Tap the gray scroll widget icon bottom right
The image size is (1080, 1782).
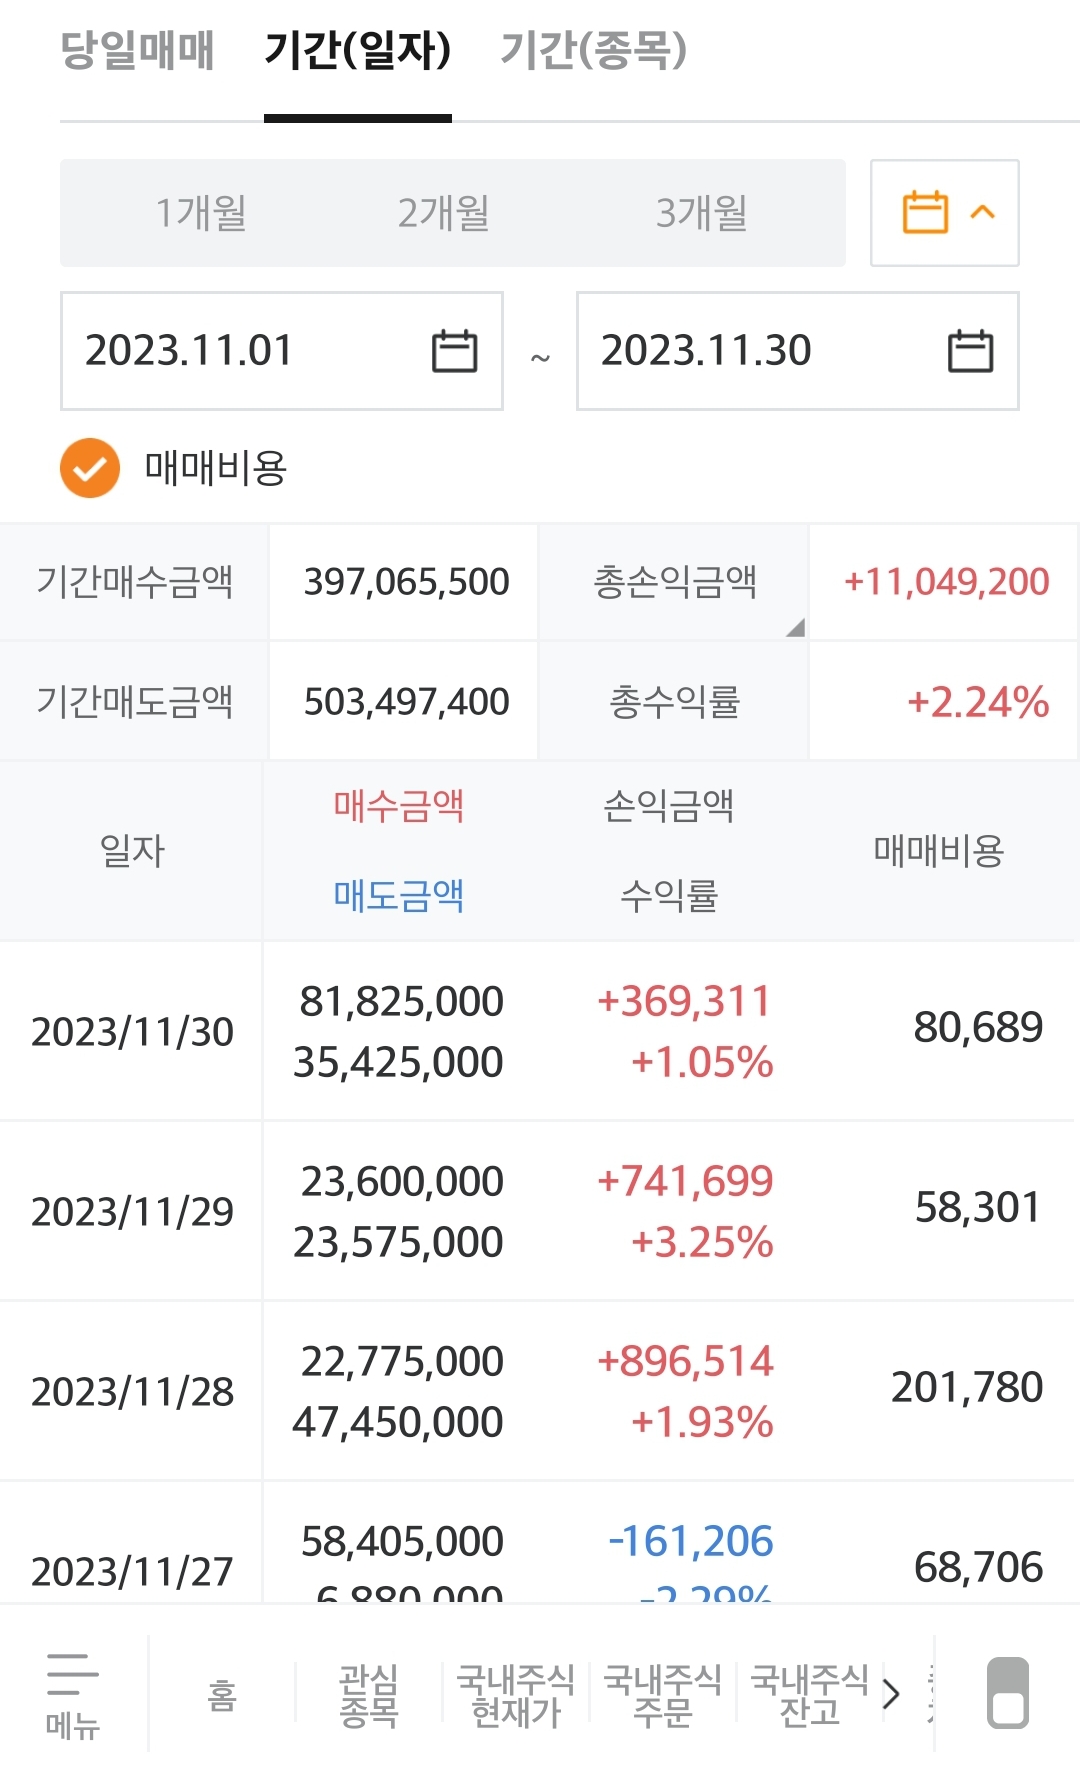[x=1007, y=1692]
